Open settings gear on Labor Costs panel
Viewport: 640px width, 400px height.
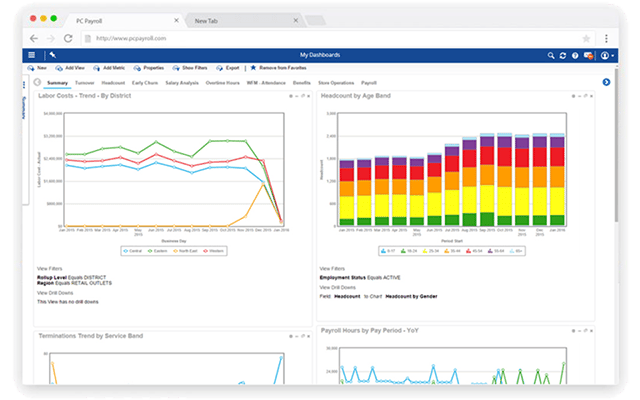[291, 96]
